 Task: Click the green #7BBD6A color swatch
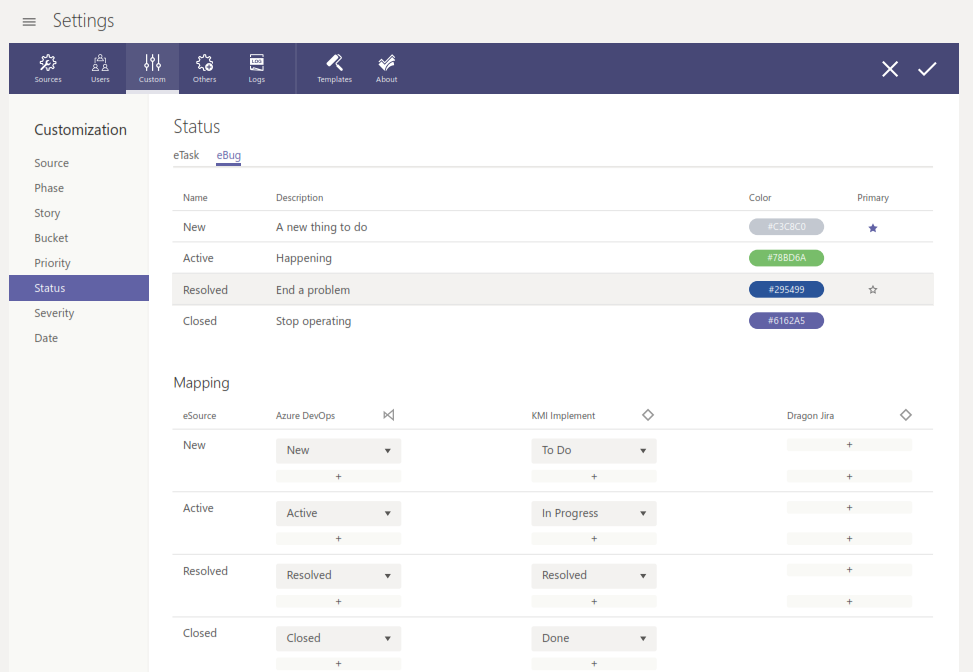coord(786,258)
